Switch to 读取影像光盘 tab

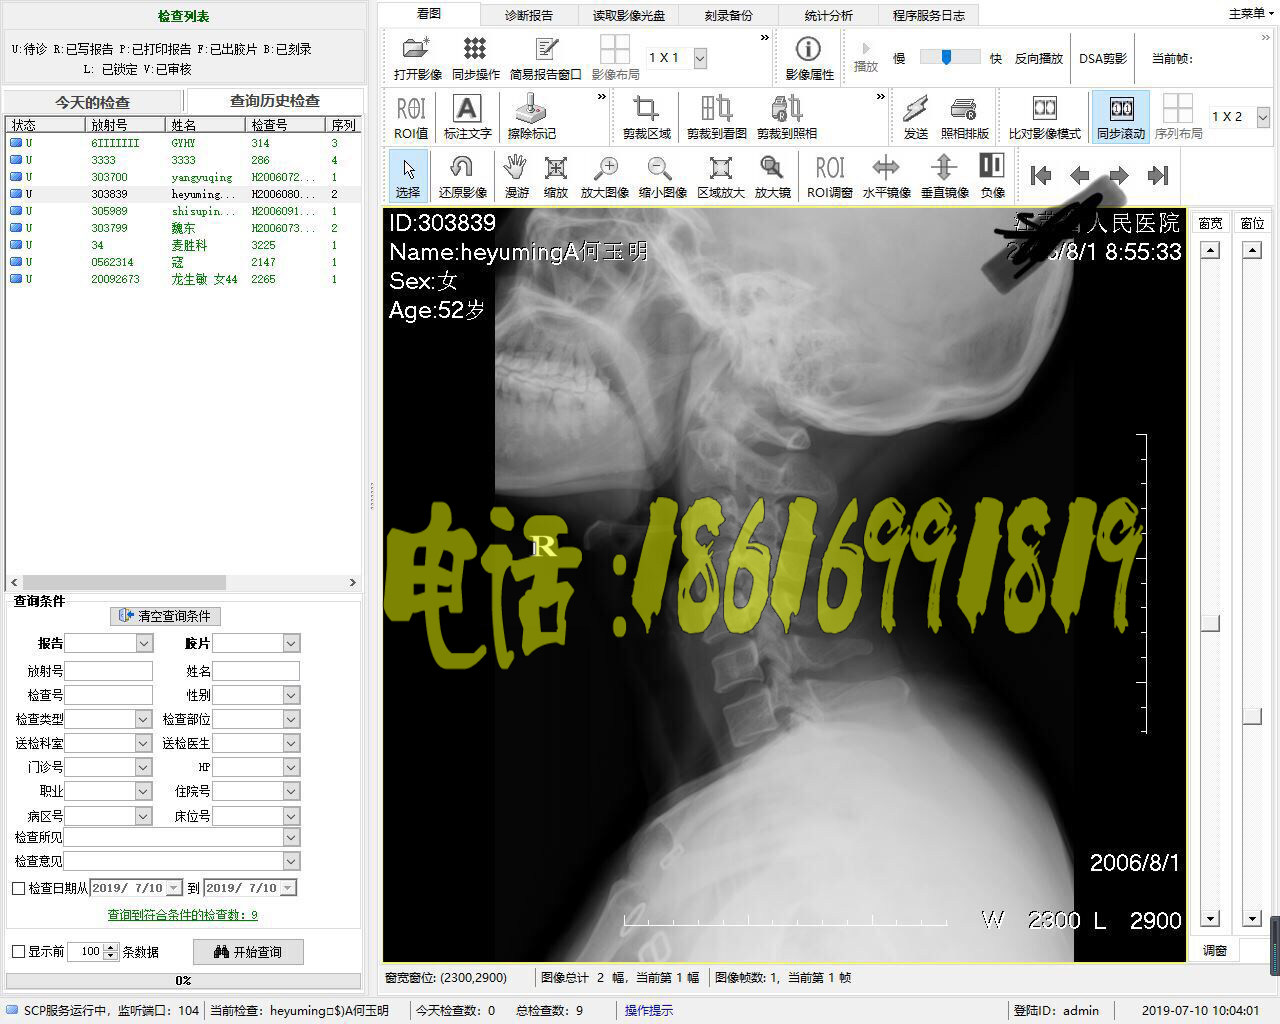click(x=629, y=15)
